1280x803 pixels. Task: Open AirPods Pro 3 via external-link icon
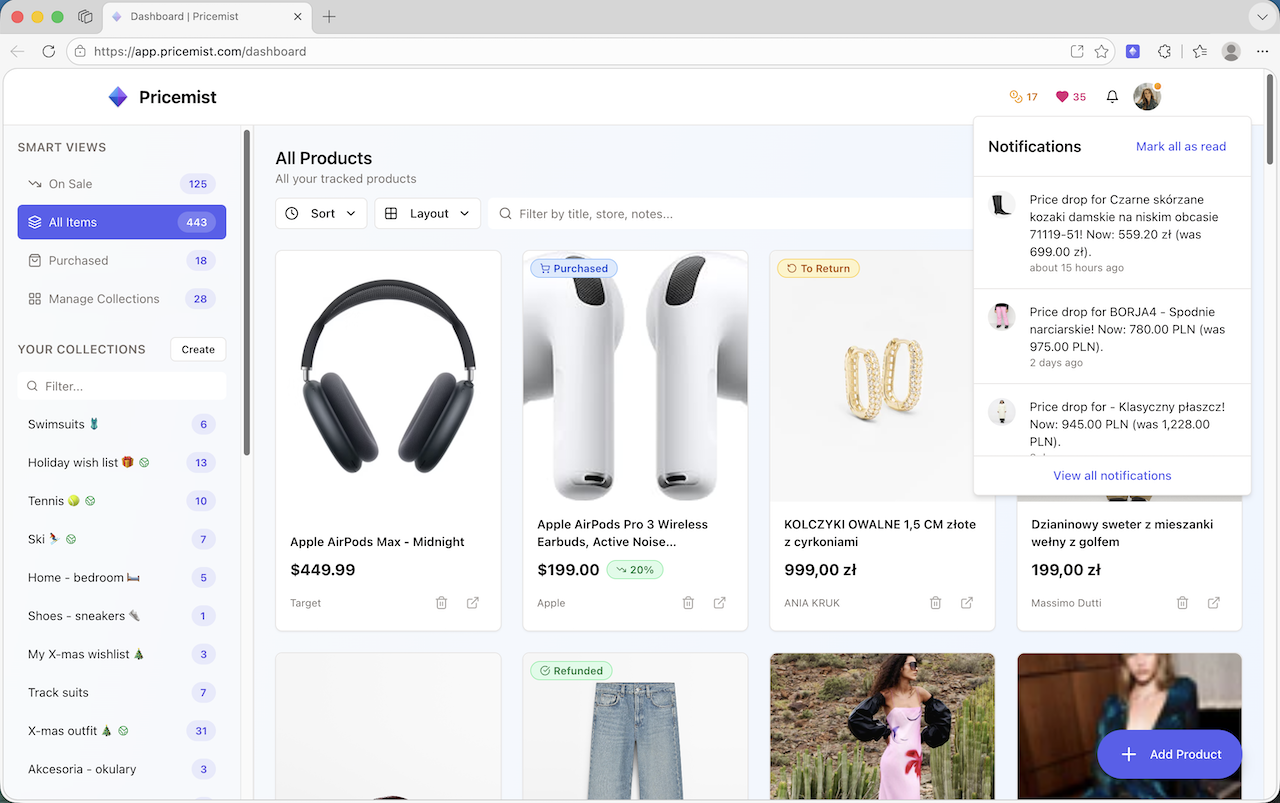tap(719, 603)
